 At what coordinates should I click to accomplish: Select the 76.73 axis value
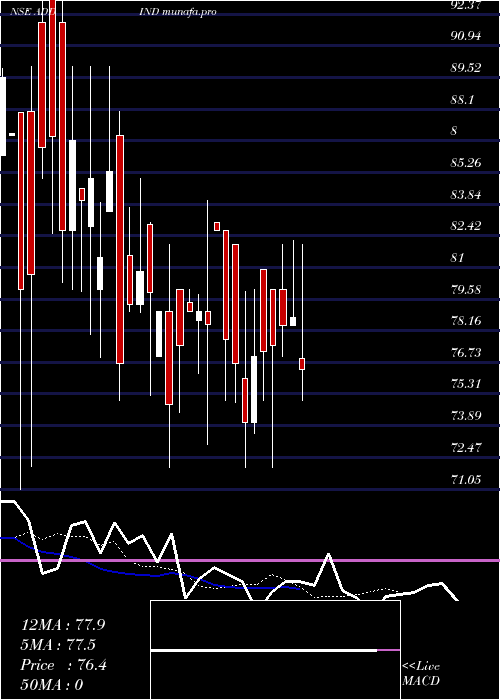click(466, 353)
